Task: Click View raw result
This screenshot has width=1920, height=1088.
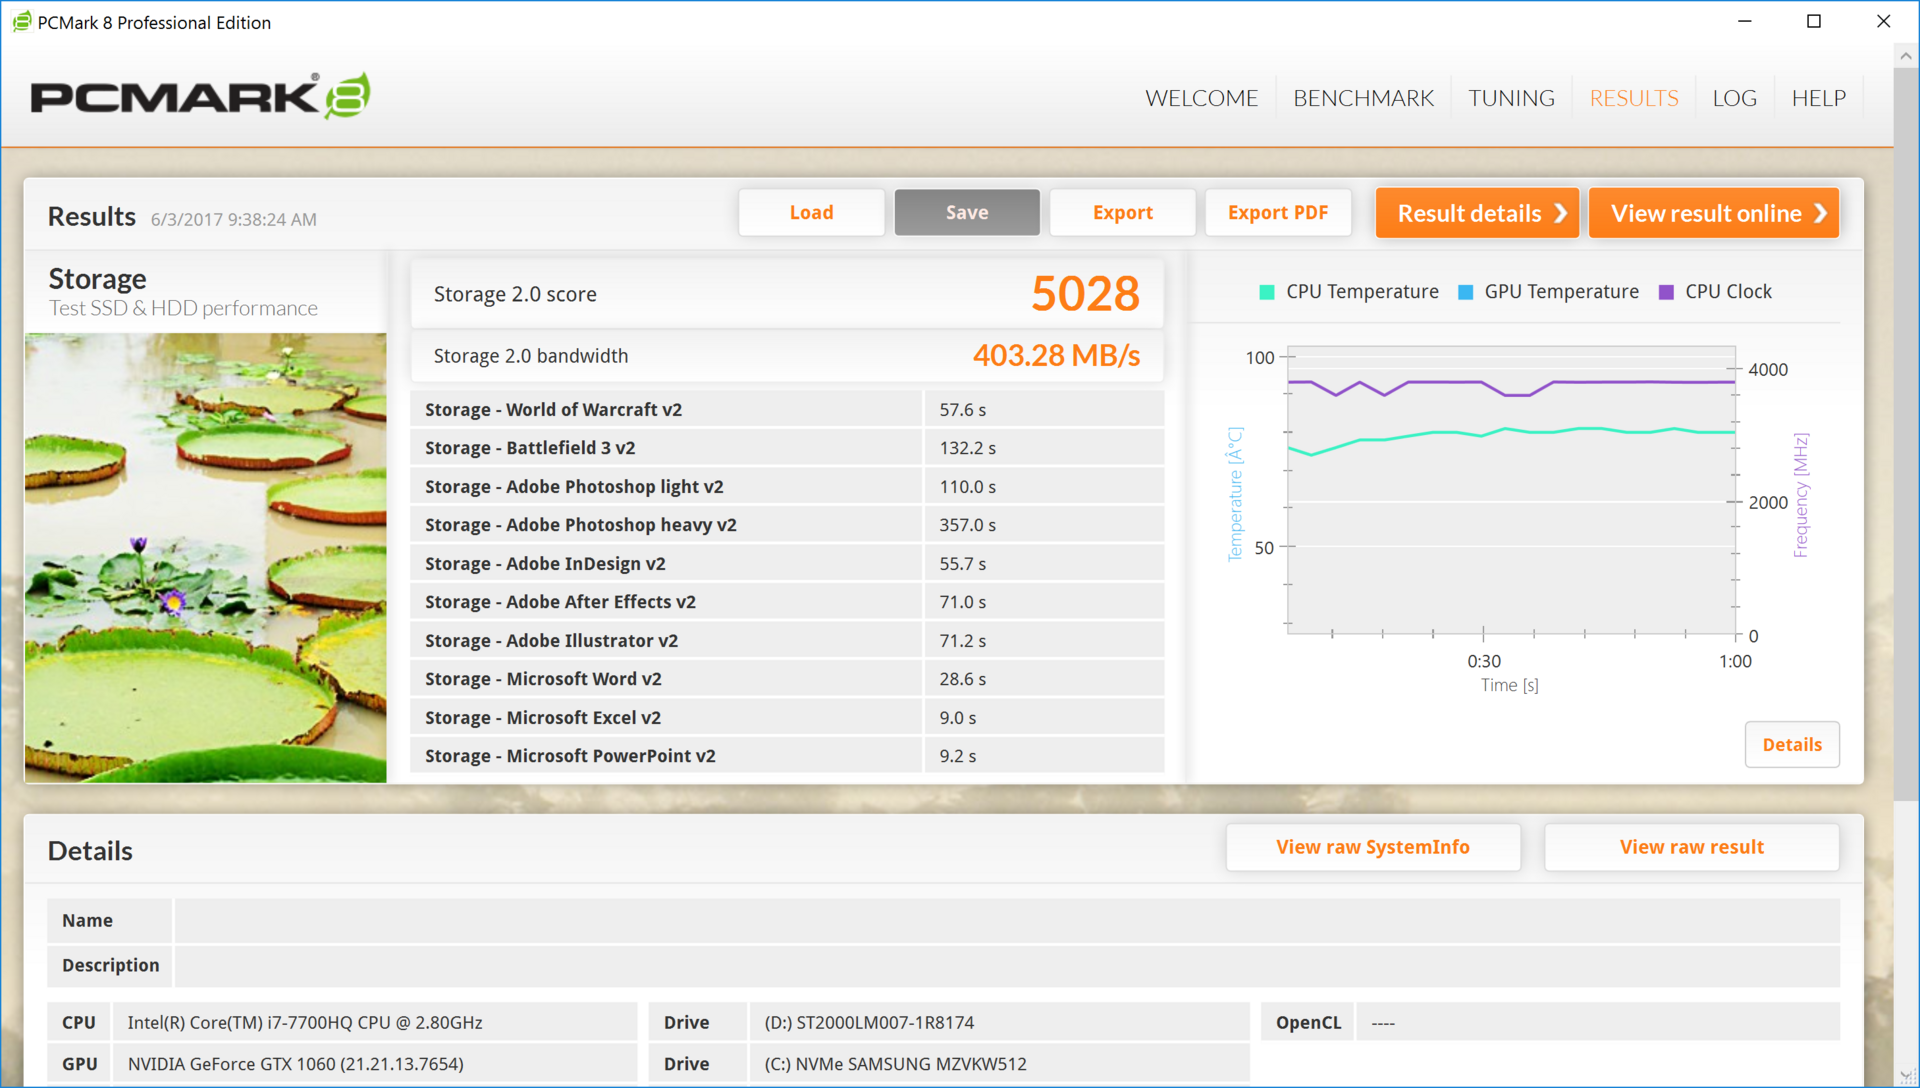Action: point(1692,847)
